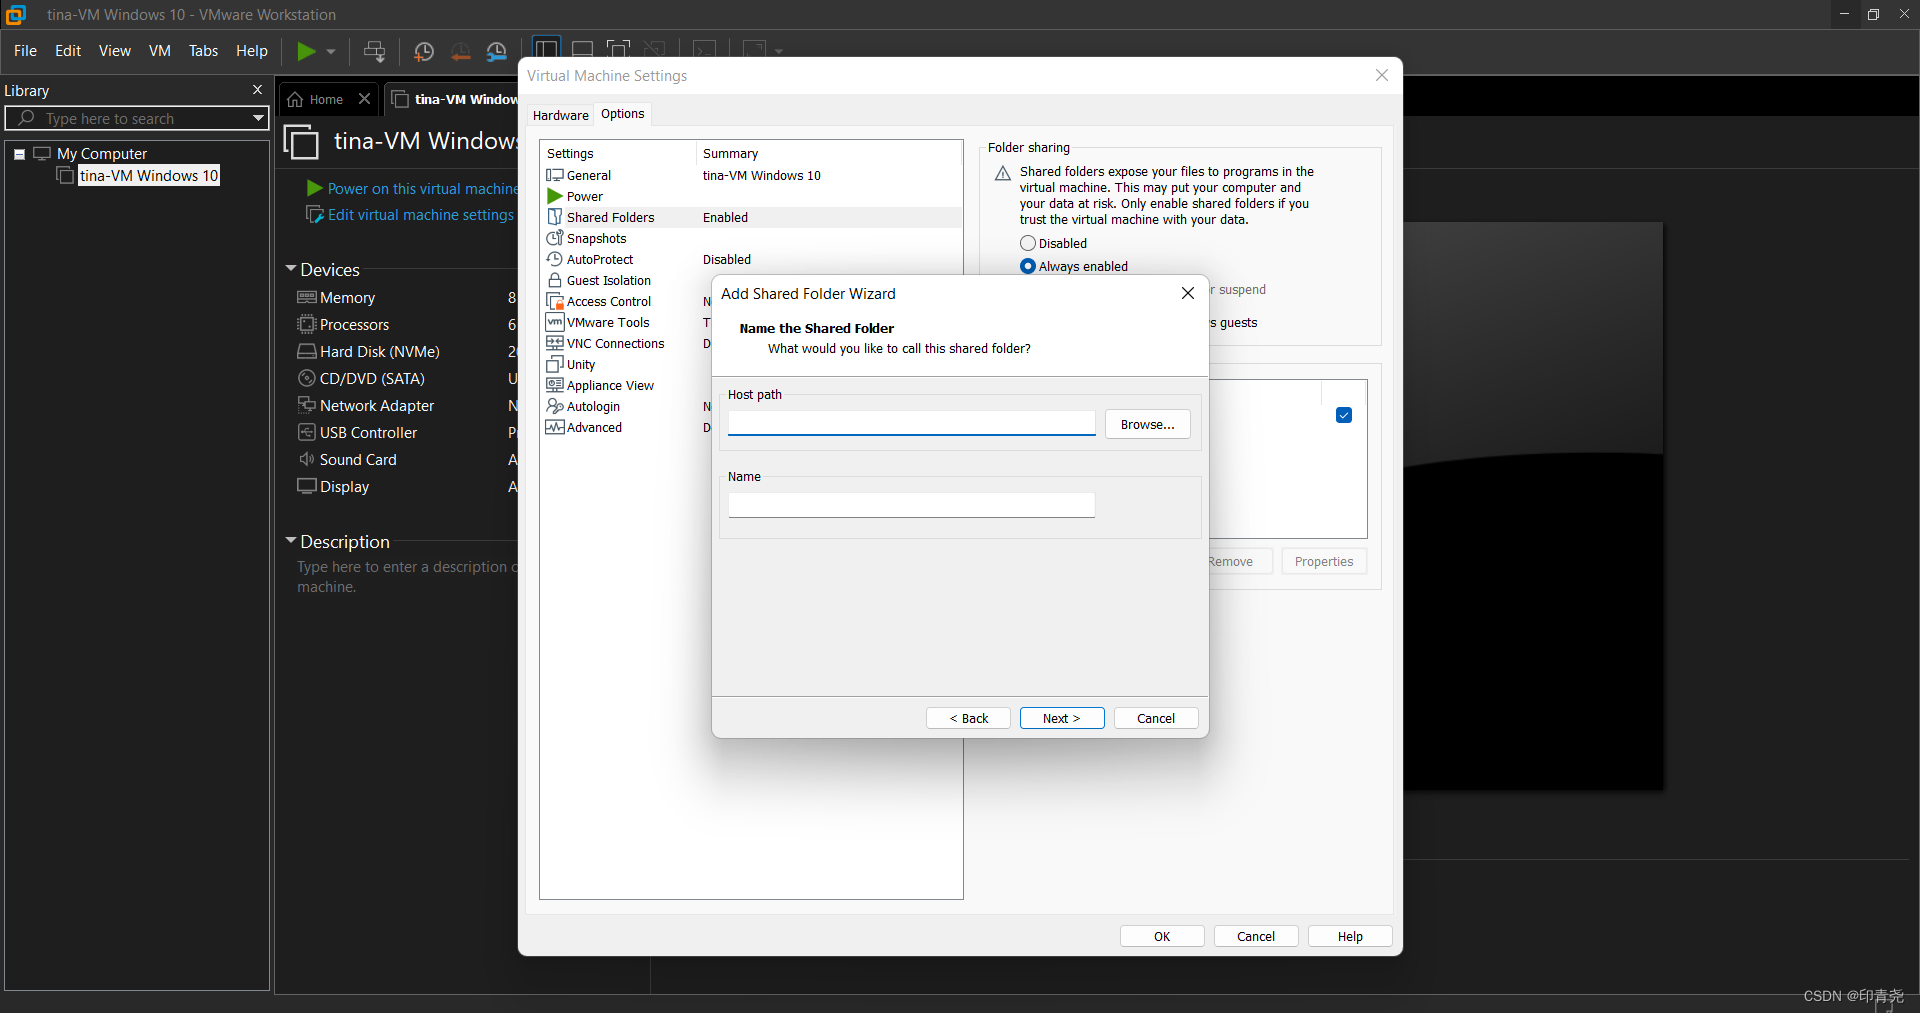Open the Snapshot Manager wrench-clock icon
Viewport: 1920px width, 1013px height.
pyautogui.click(x=497, y=52)
